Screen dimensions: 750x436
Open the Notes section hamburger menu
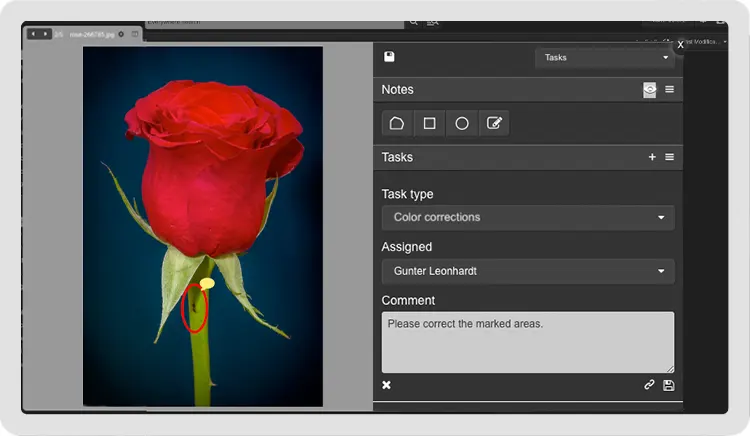[x=670, y=89]
